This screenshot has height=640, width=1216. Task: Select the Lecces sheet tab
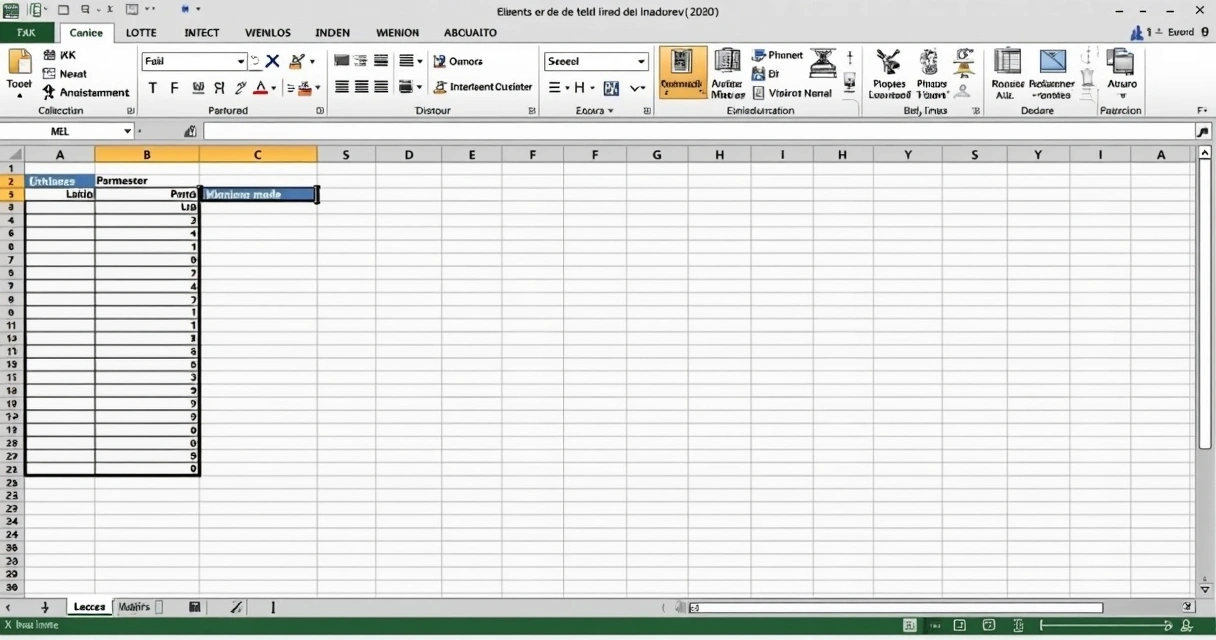pyautogui.click(x=89, y=607)
